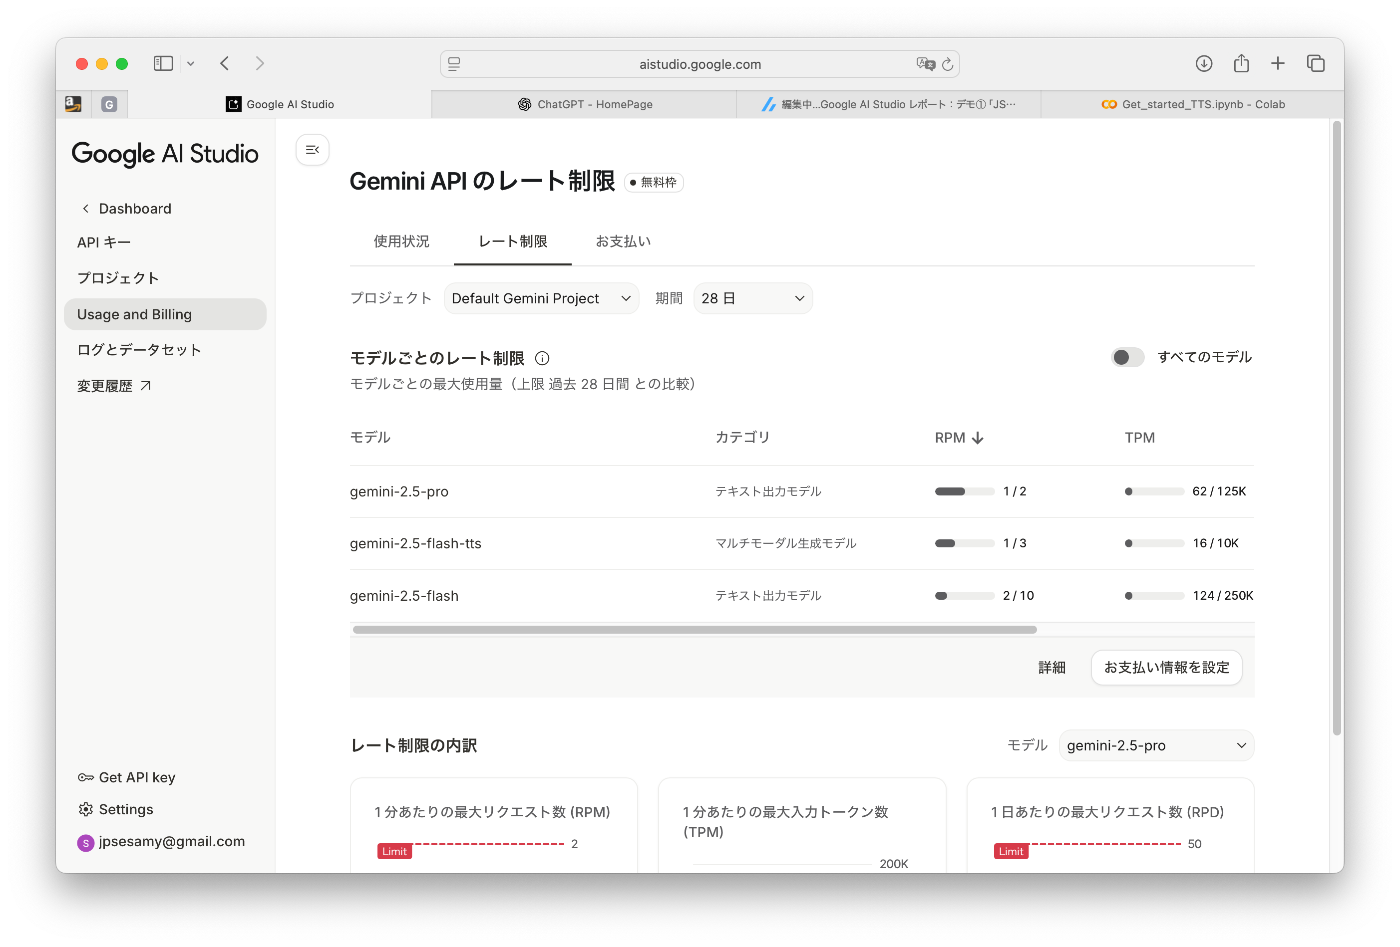Click the gemini-2.5-pro model name in the table

tap(399, 492)
